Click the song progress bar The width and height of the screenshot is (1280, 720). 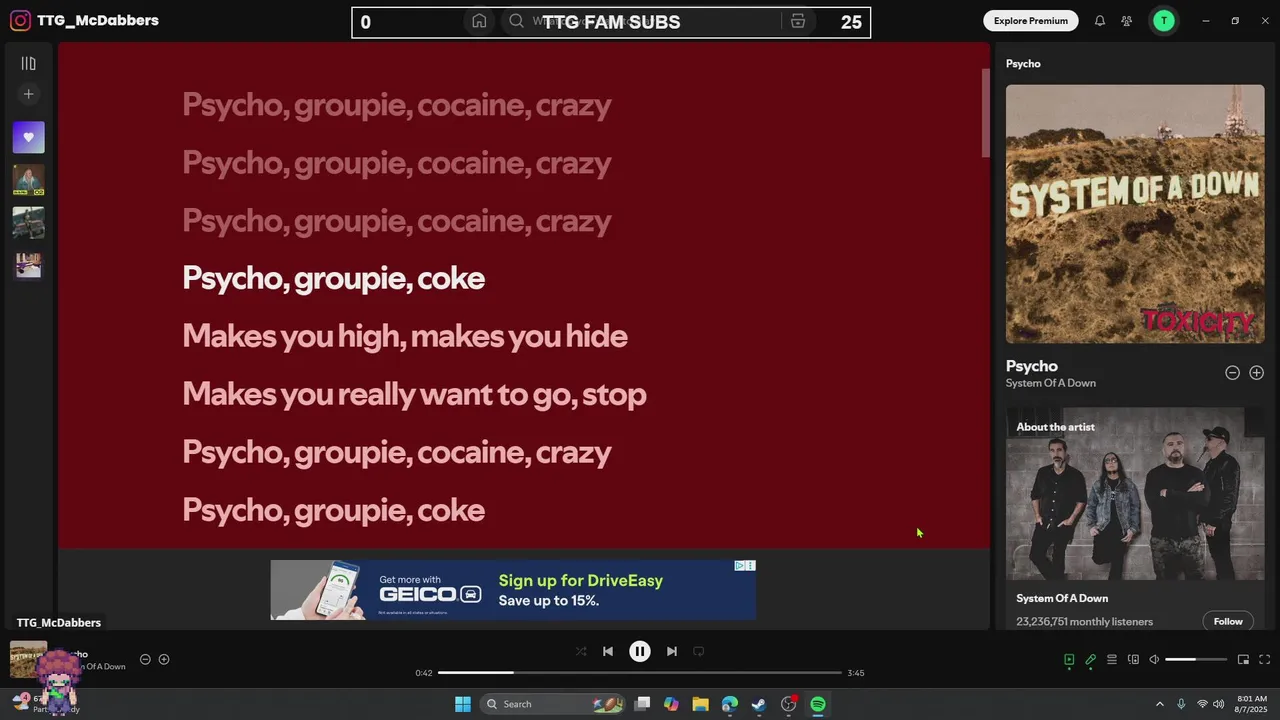[x=640, y=673]
